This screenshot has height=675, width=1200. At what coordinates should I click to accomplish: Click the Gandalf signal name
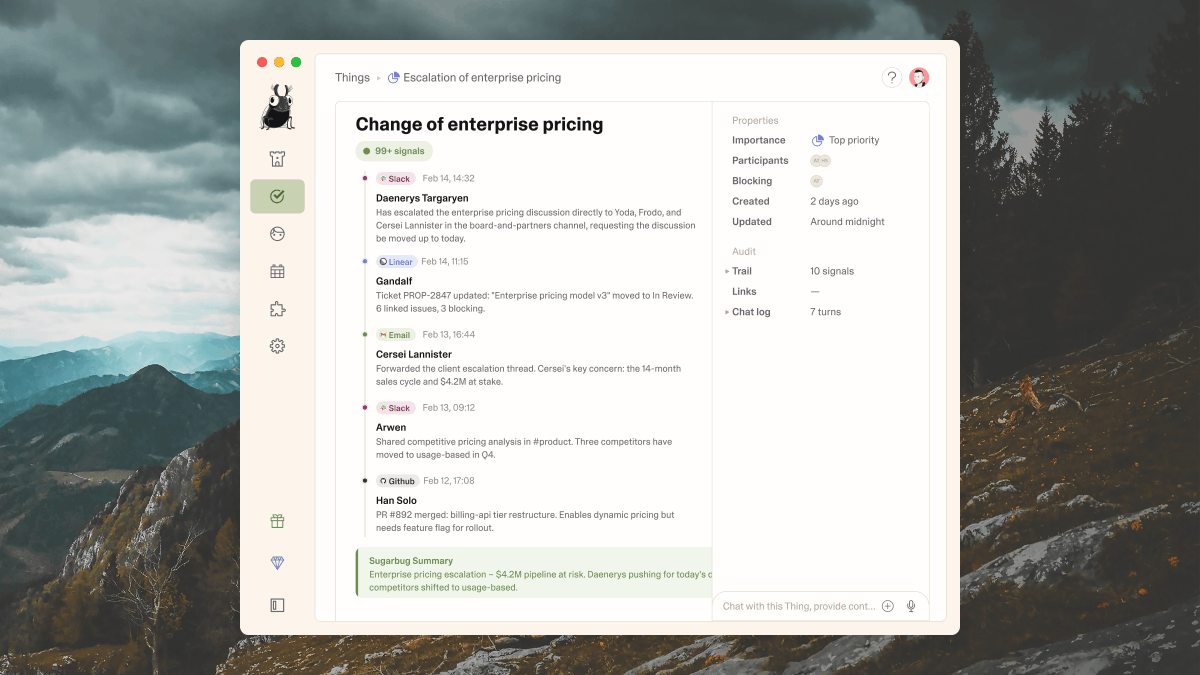(394, 281)
